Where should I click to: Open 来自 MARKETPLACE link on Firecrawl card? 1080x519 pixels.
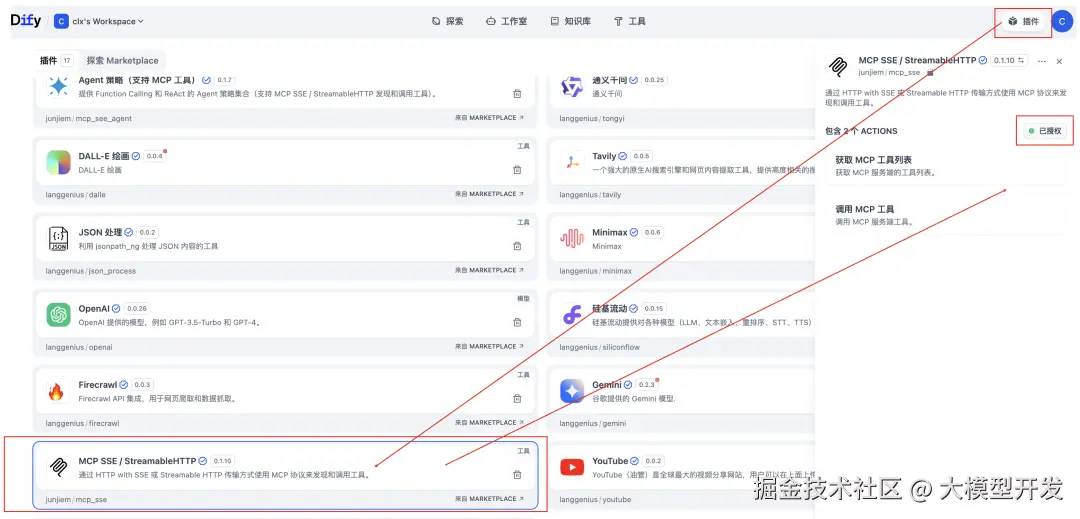pyautogui.click(x=489, y=423)
